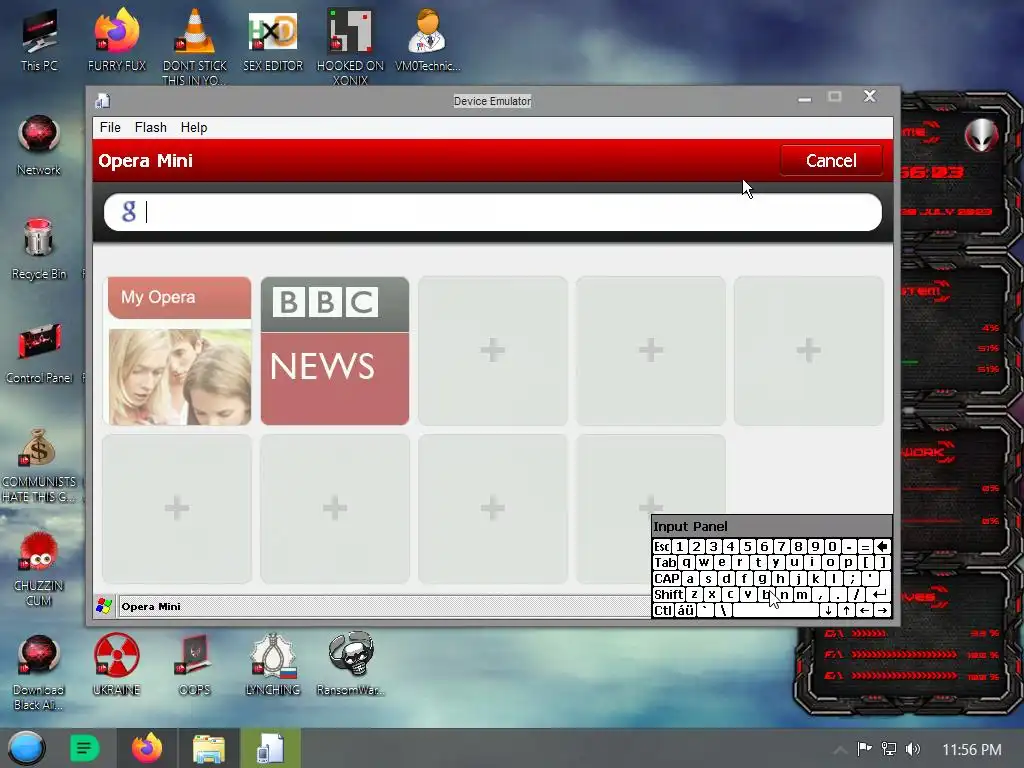Toggle the áü accent key on the Input Panel

(x=685, y=610)
